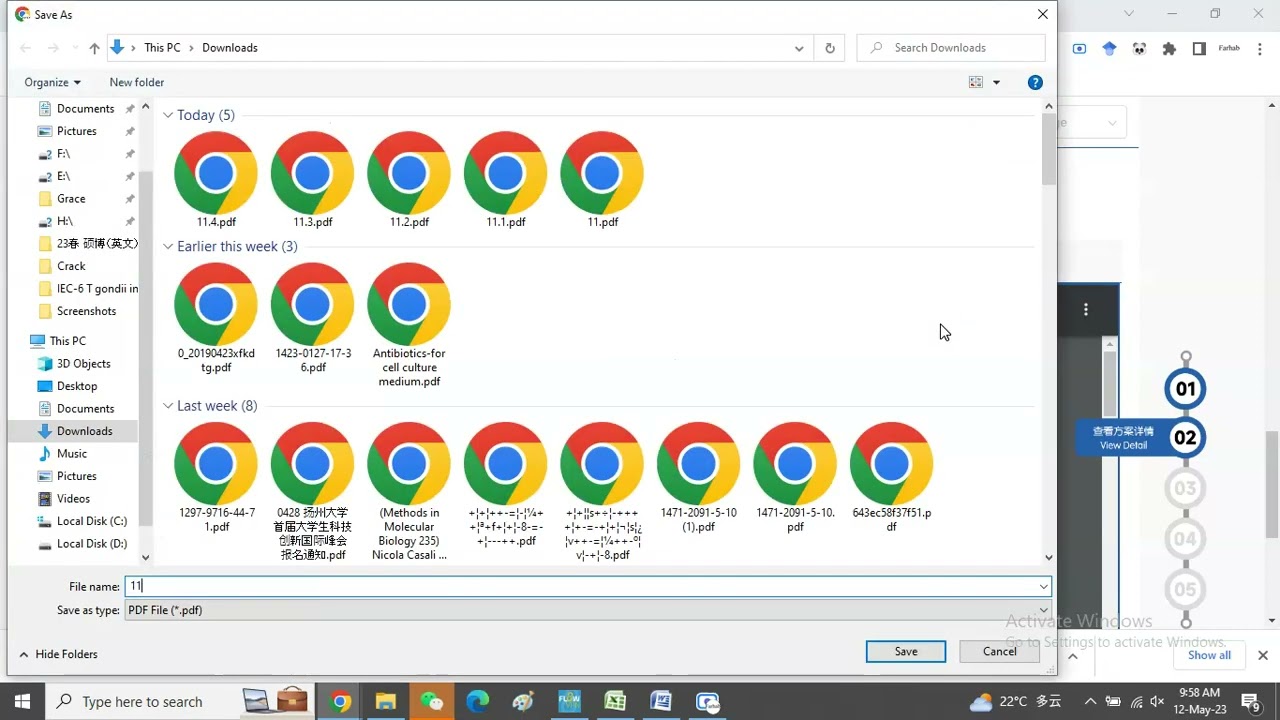This screenshot has width=1280, height=720.
Task: Open WeChat from the taskbar
Action: 432,701
